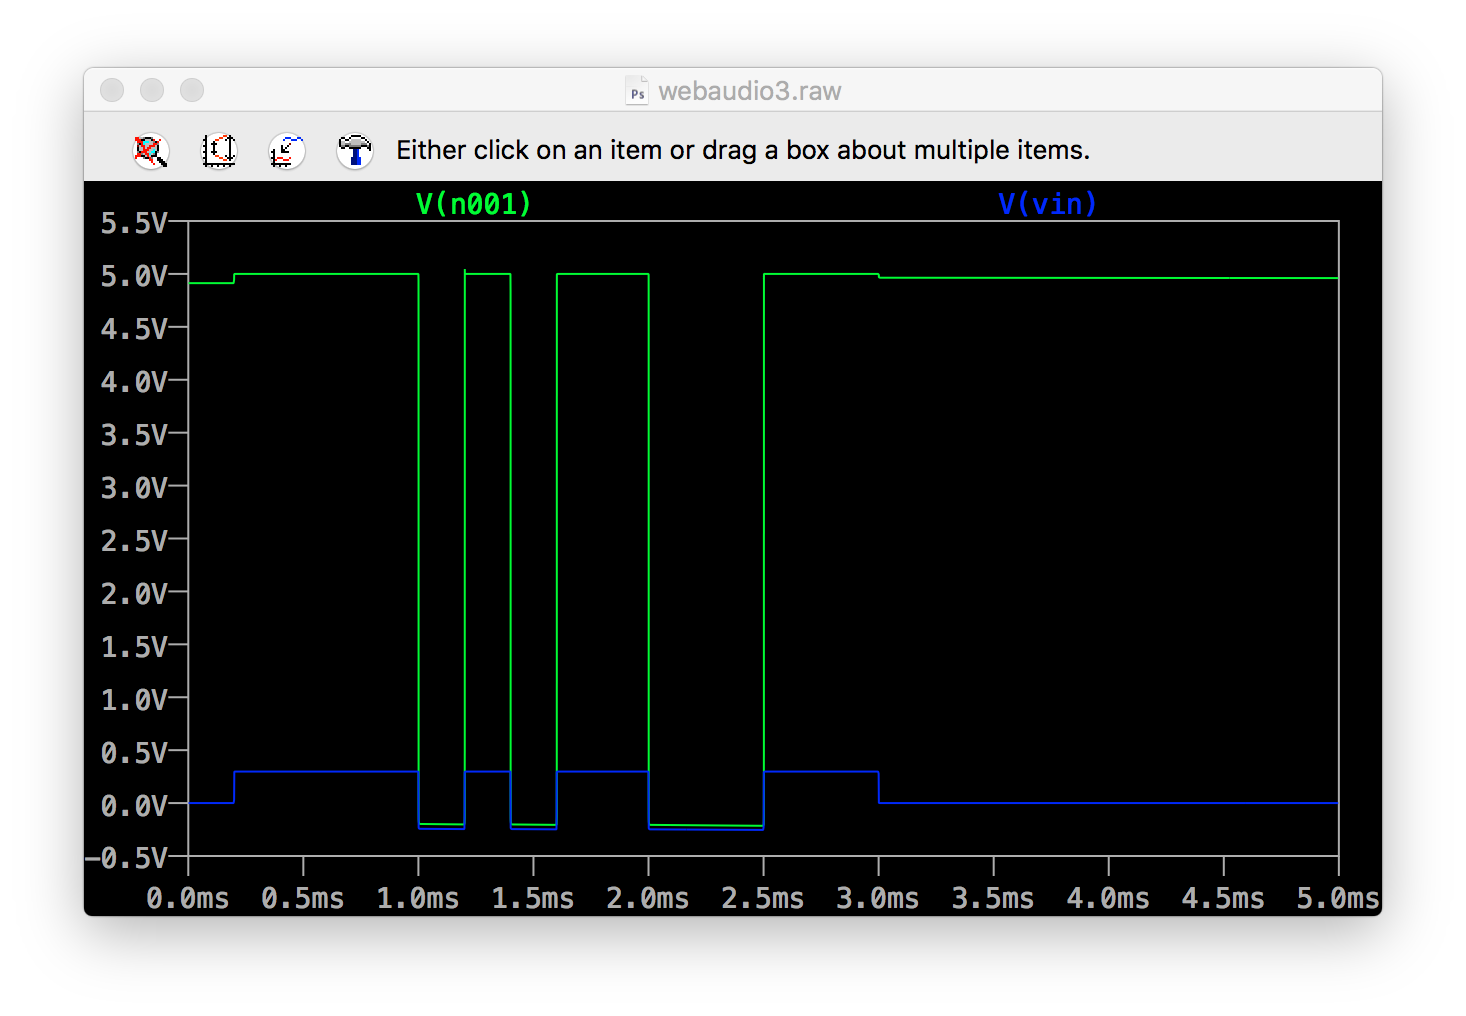Click the 5.0ms label on time axis

(1337, 898)
